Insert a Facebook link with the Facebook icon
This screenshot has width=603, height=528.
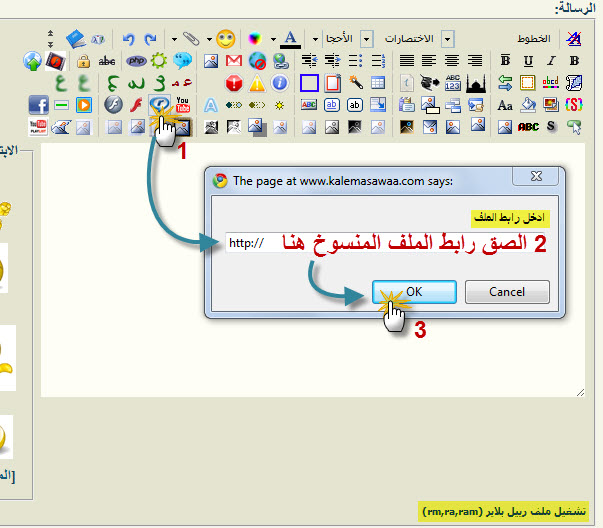tap(38, 105)
